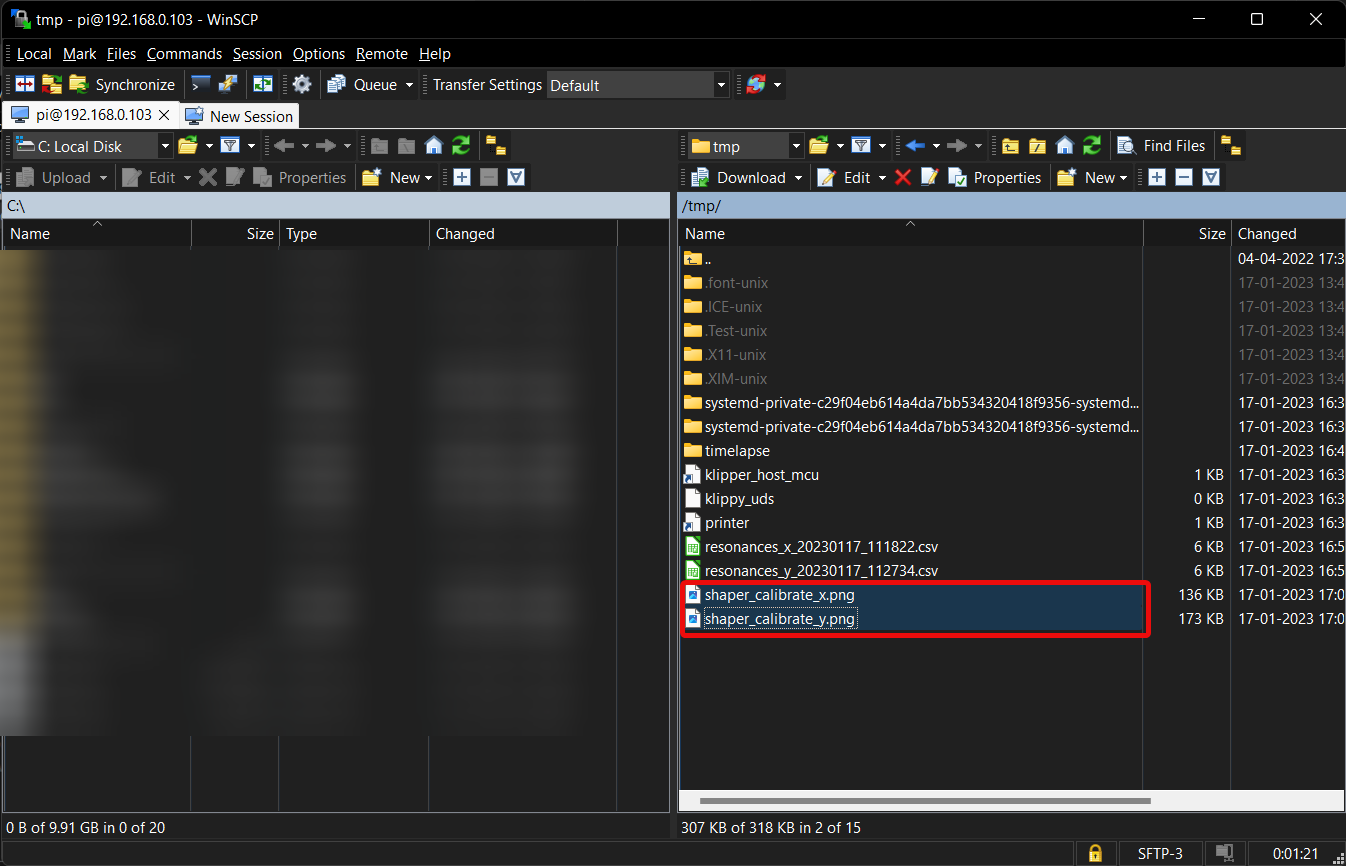Open the New Session tab
Viewport: 1346px width, 866px height.
coord(240,116)
